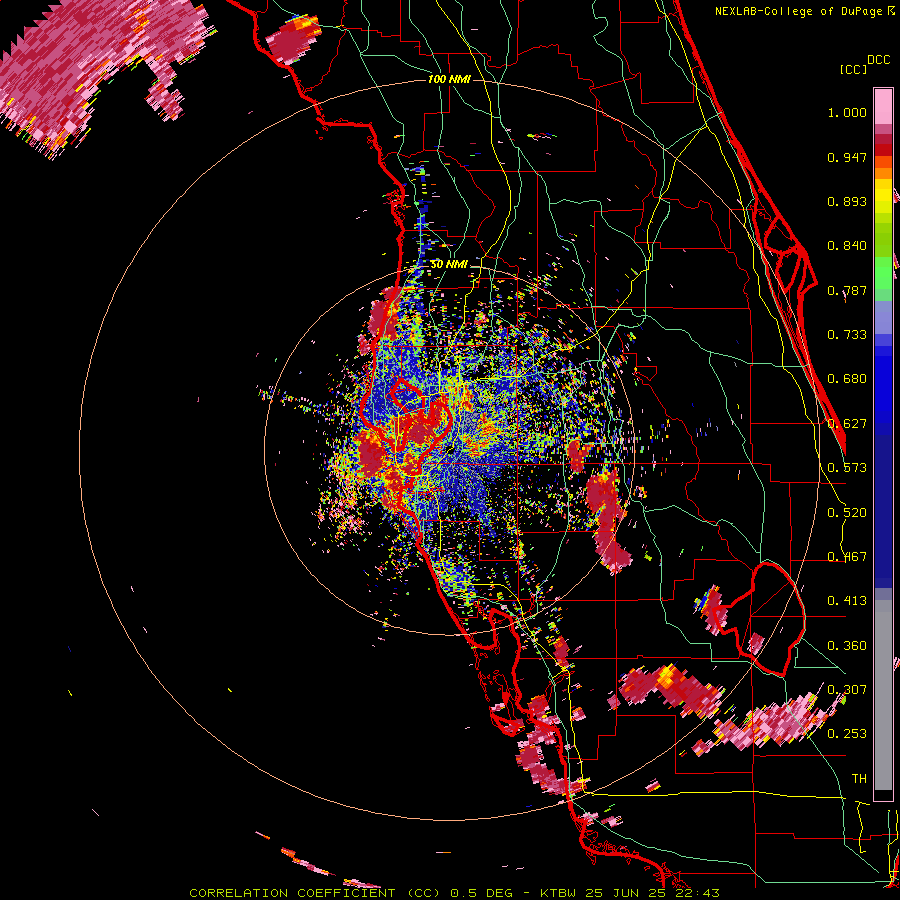Click the 0.573 color scale value

[847, 468]
